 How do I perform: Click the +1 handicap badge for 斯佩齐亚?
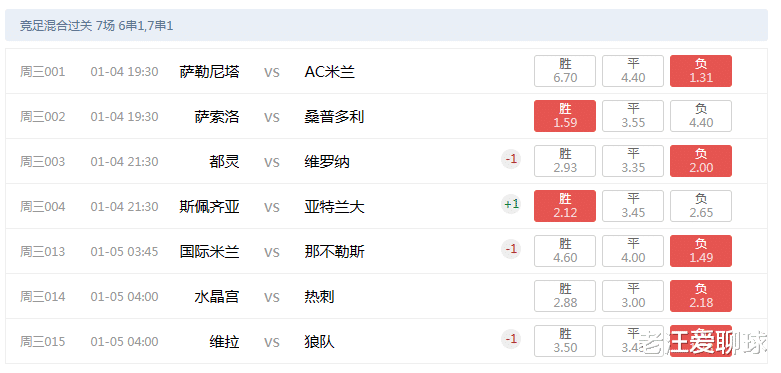[x=511, y=204]
